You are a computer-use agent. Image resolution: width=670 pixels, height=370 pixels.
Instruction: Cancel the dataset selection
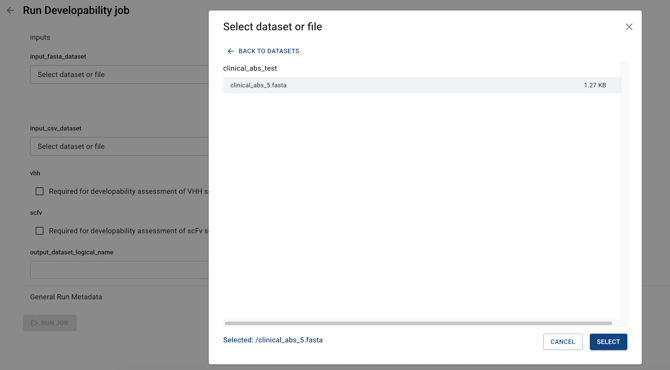[x=562, y=342]
